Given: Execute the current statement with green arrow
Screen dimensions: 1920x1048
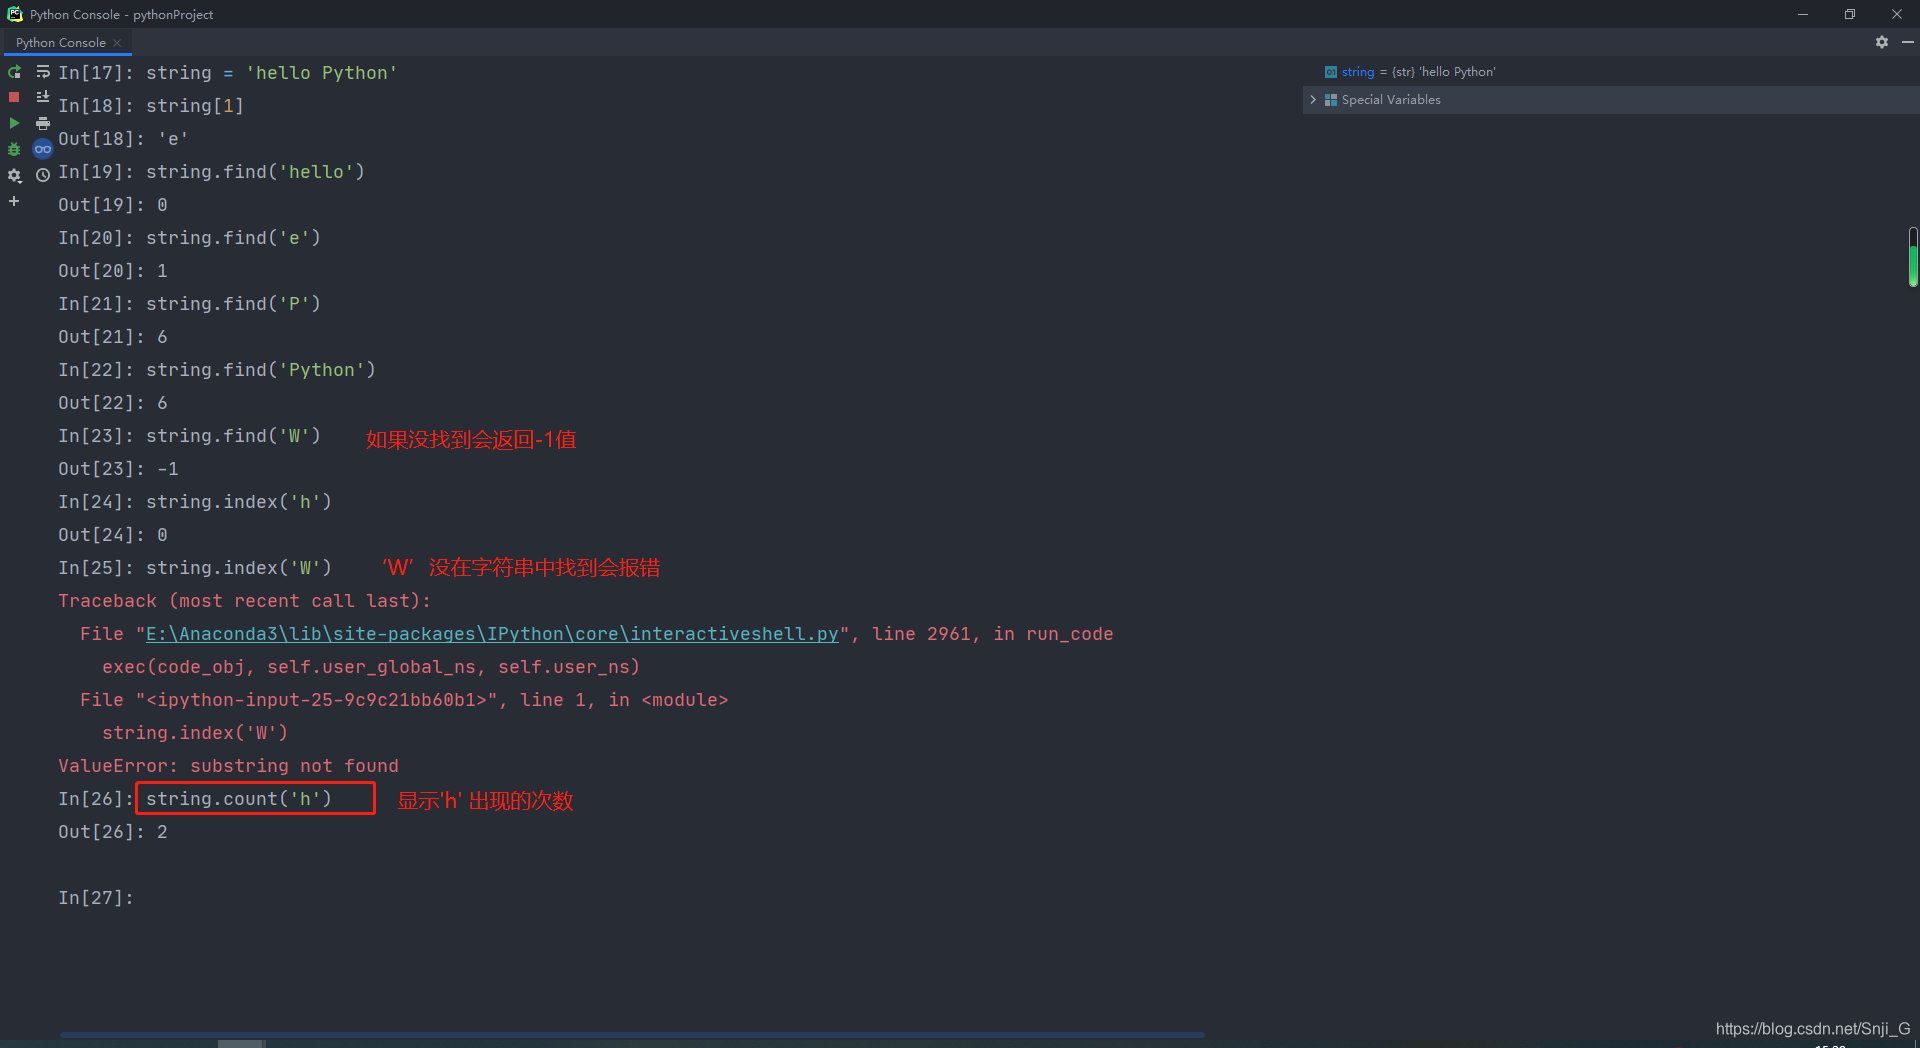Looking at the screenshot, I should 14,123.
